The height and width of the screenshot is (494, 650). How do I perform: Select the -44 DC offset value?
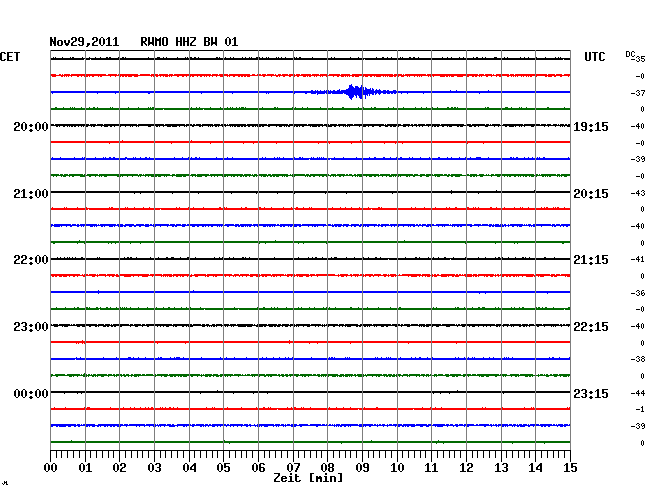pyautogui.click(x=640, y=393)
